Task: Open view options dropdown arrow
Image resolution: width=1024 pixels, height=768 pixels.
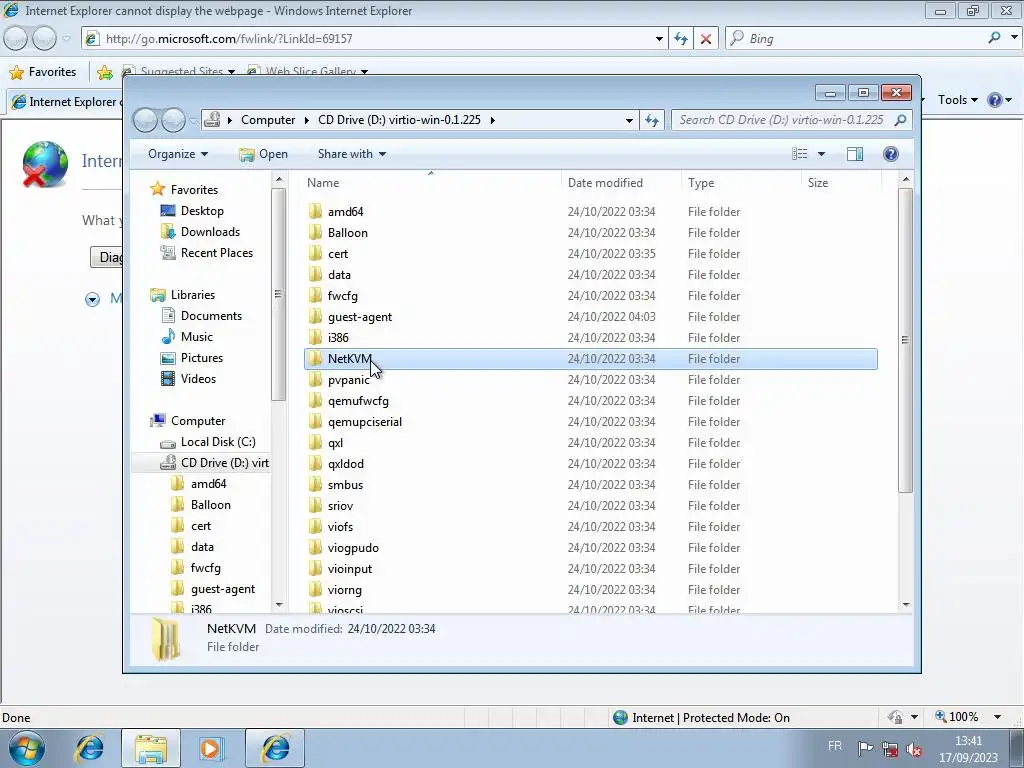Action: 822,153
